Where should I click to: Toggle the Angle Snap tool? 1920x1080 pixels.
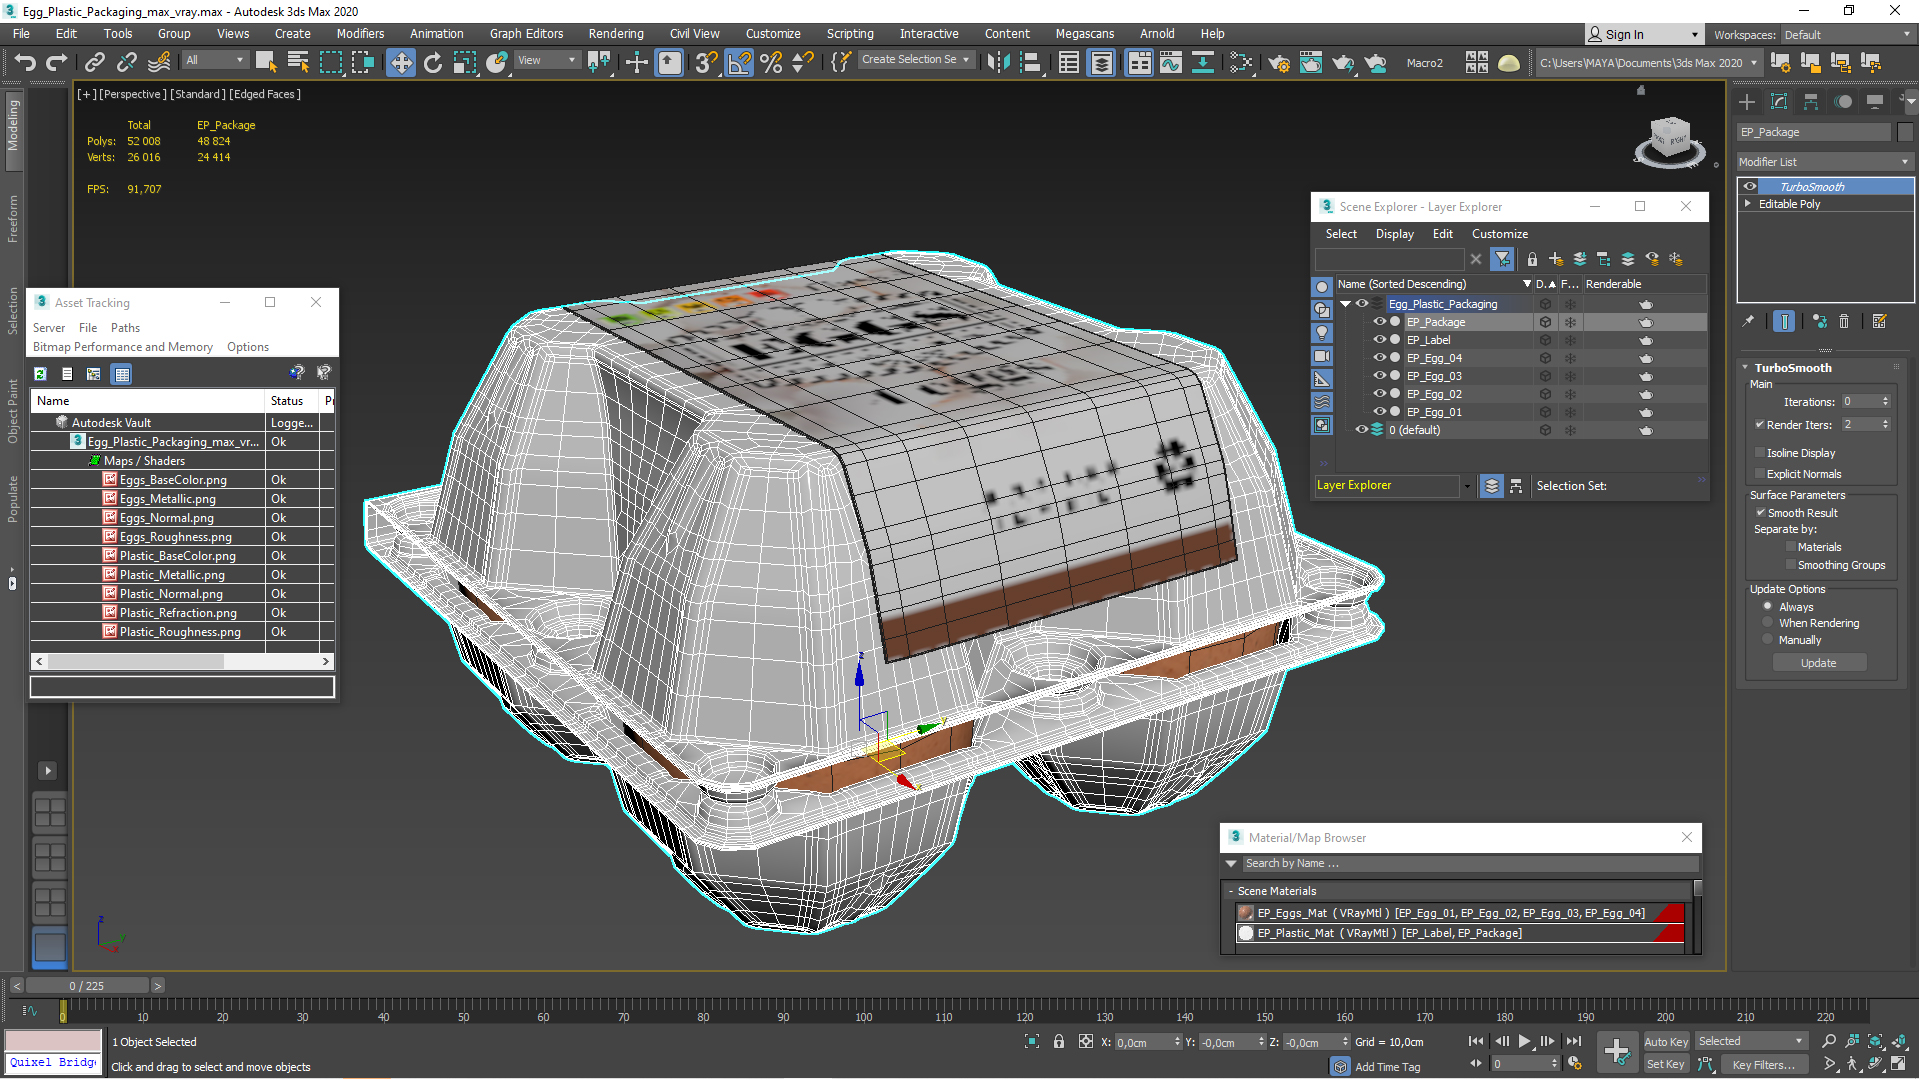pyautogui.click(x=739, y=63)
